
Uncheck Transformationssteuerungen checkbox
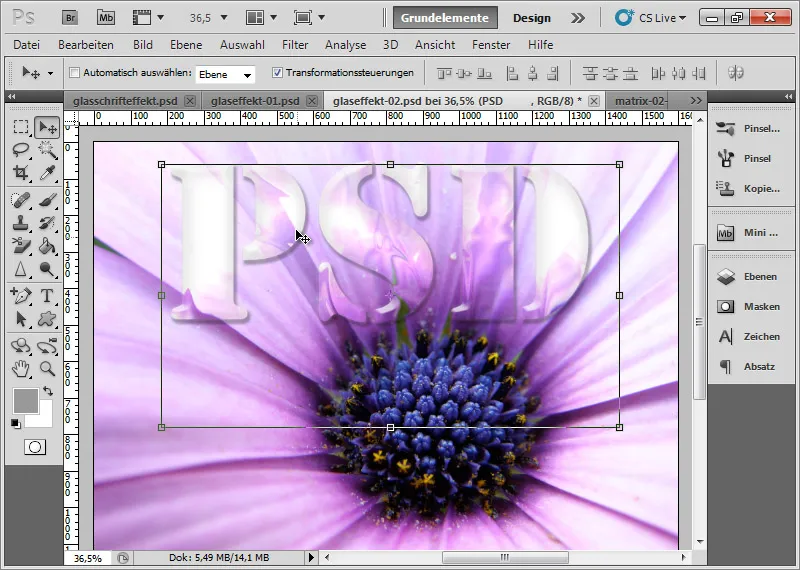point(277,72)
